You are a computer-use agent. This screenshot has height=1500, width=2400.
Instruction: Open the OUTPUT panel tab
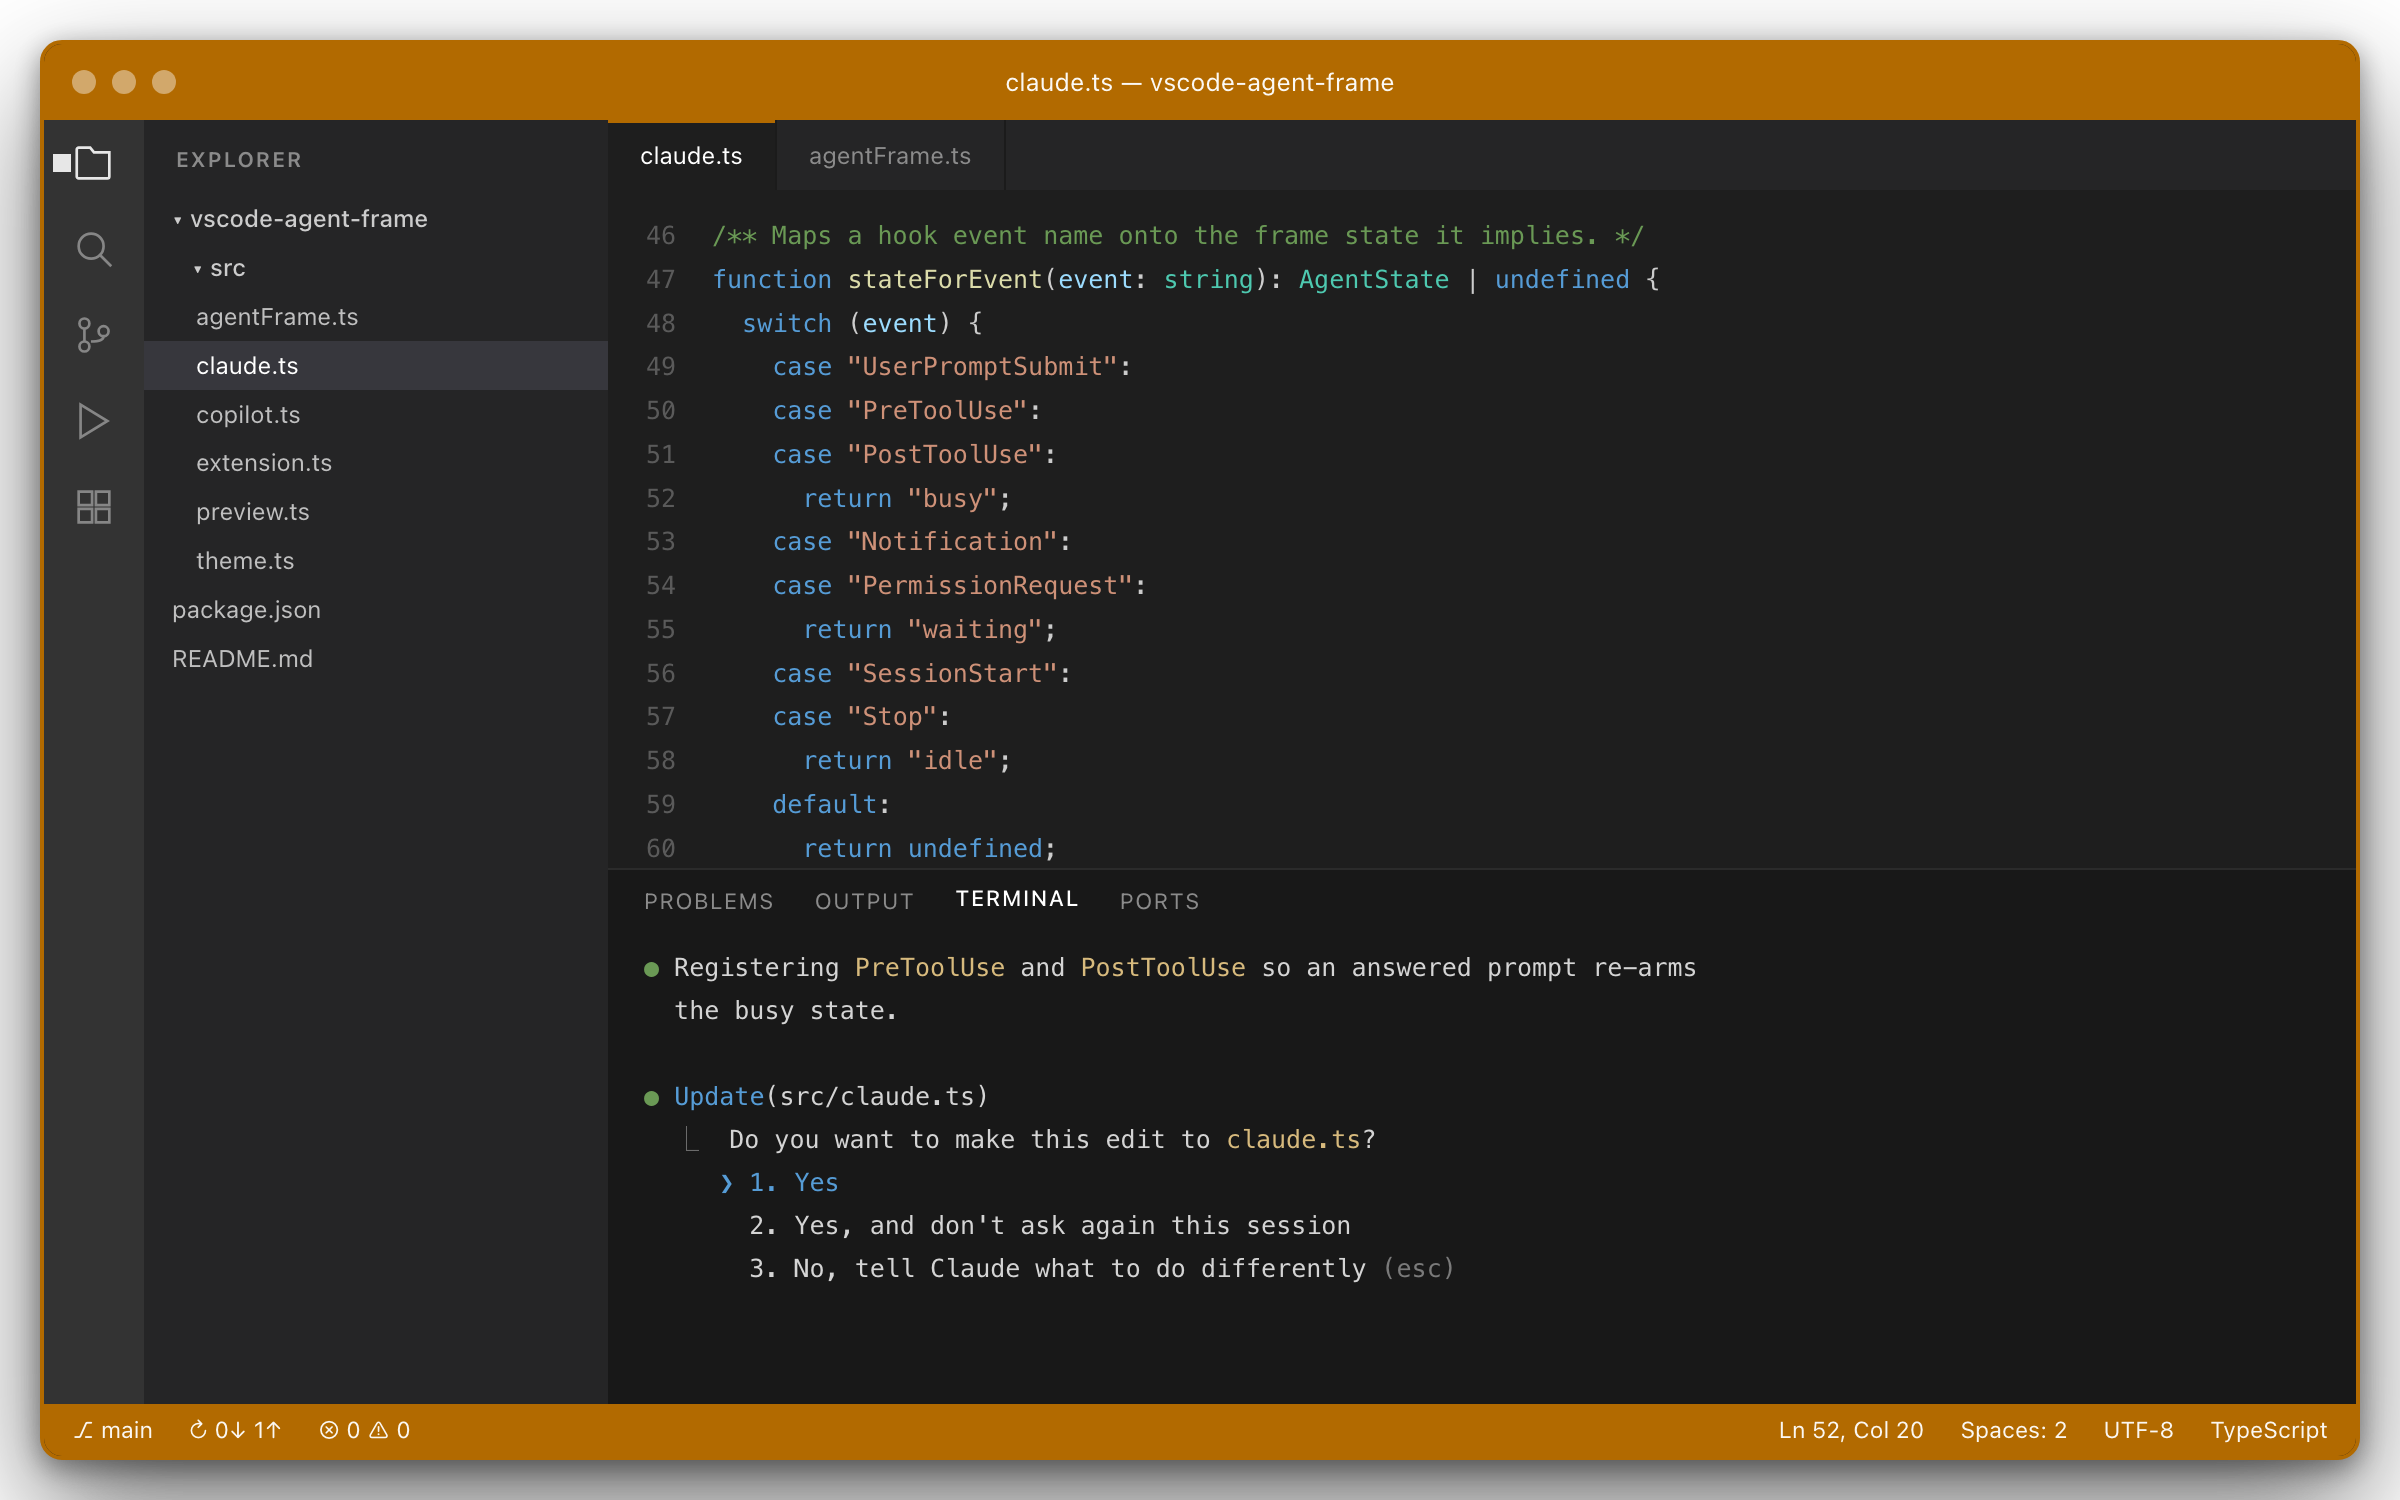tap(865, 901)
